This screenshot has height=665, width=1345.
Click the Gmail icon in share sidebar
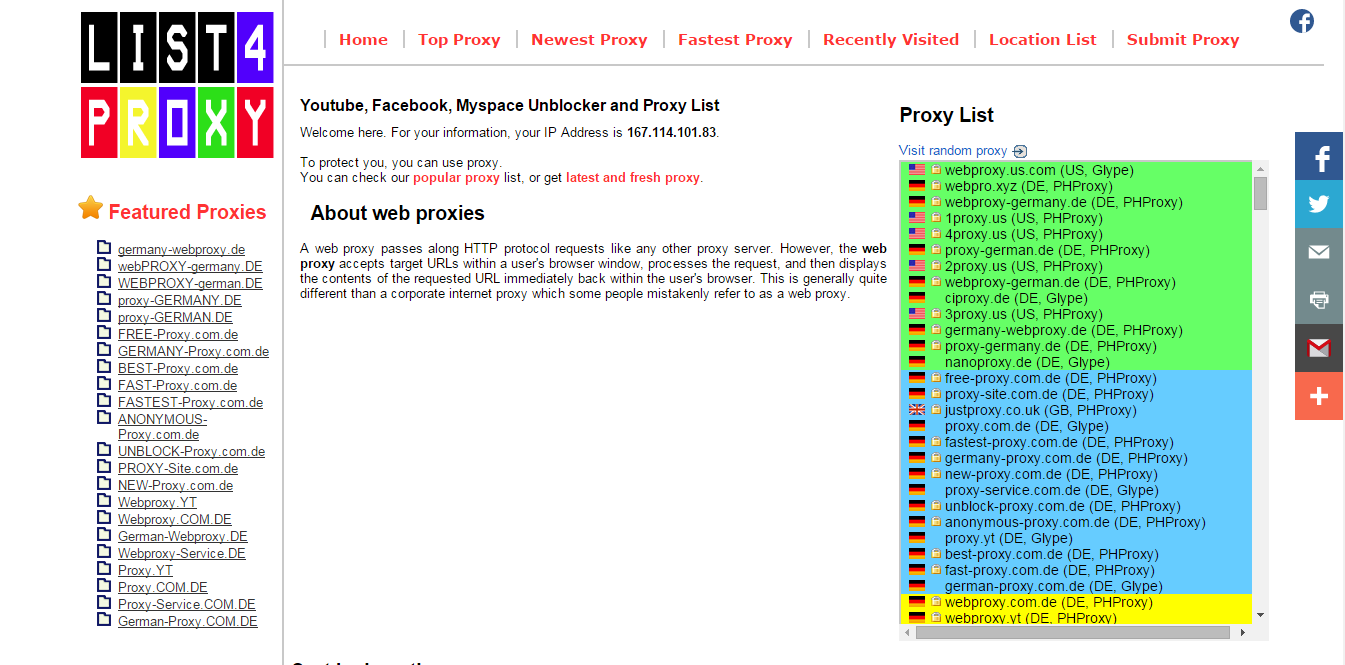click(1319, 348)
